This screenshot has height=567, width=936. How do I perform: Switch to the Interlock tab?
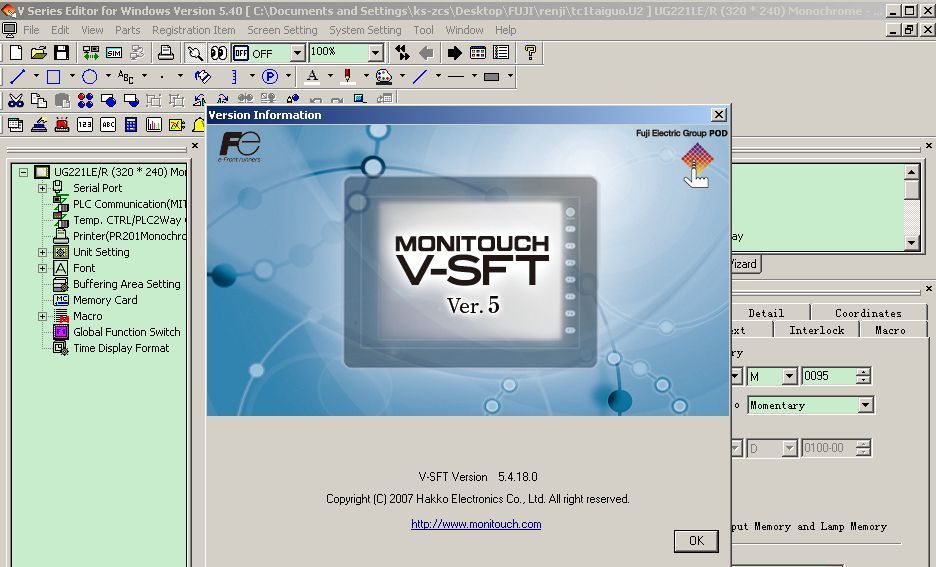point(816,330)
